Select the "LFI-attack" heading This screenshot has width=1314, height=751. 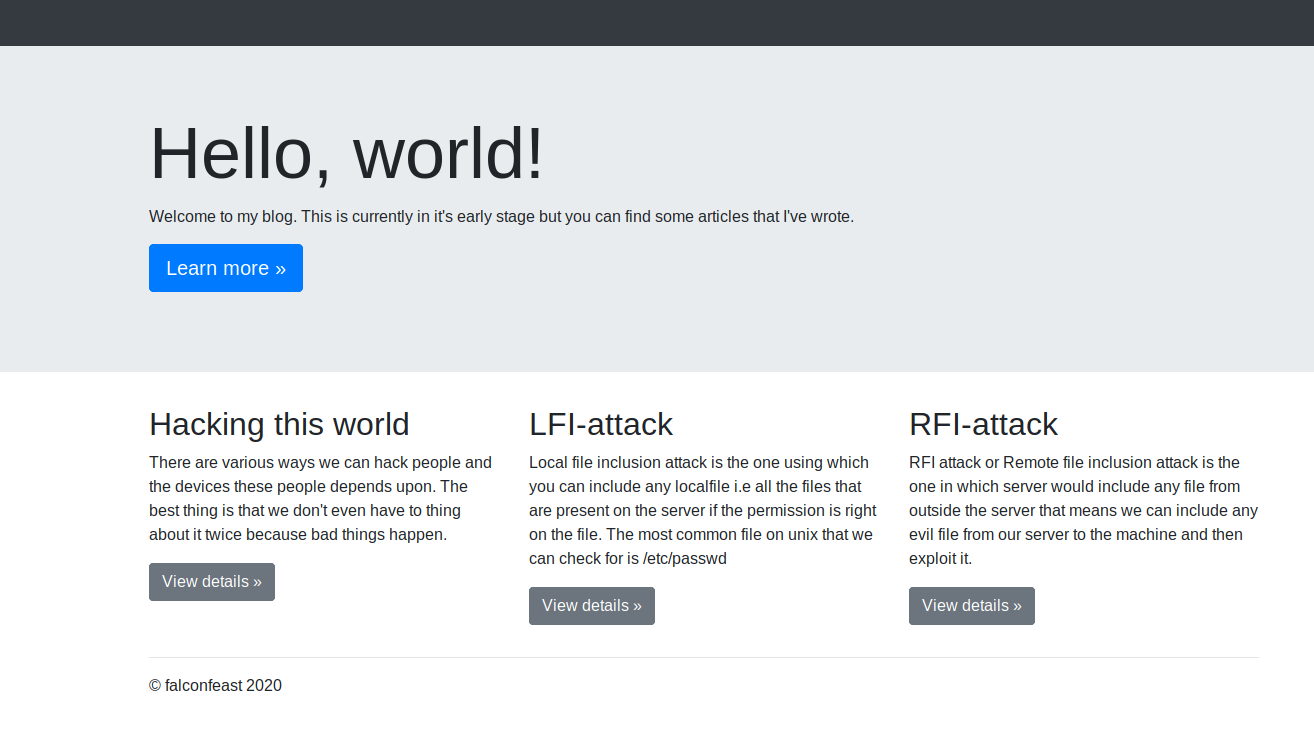[601, 424]
